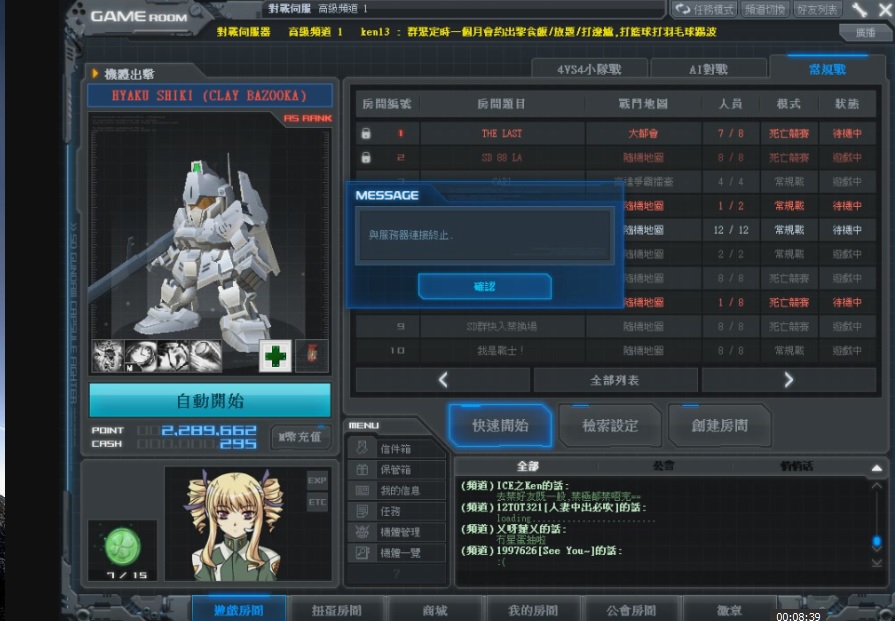
Task: Click the HYAKU SHIKI (CLAY BAZOOKA) title bar
Action: pos(209,95)
